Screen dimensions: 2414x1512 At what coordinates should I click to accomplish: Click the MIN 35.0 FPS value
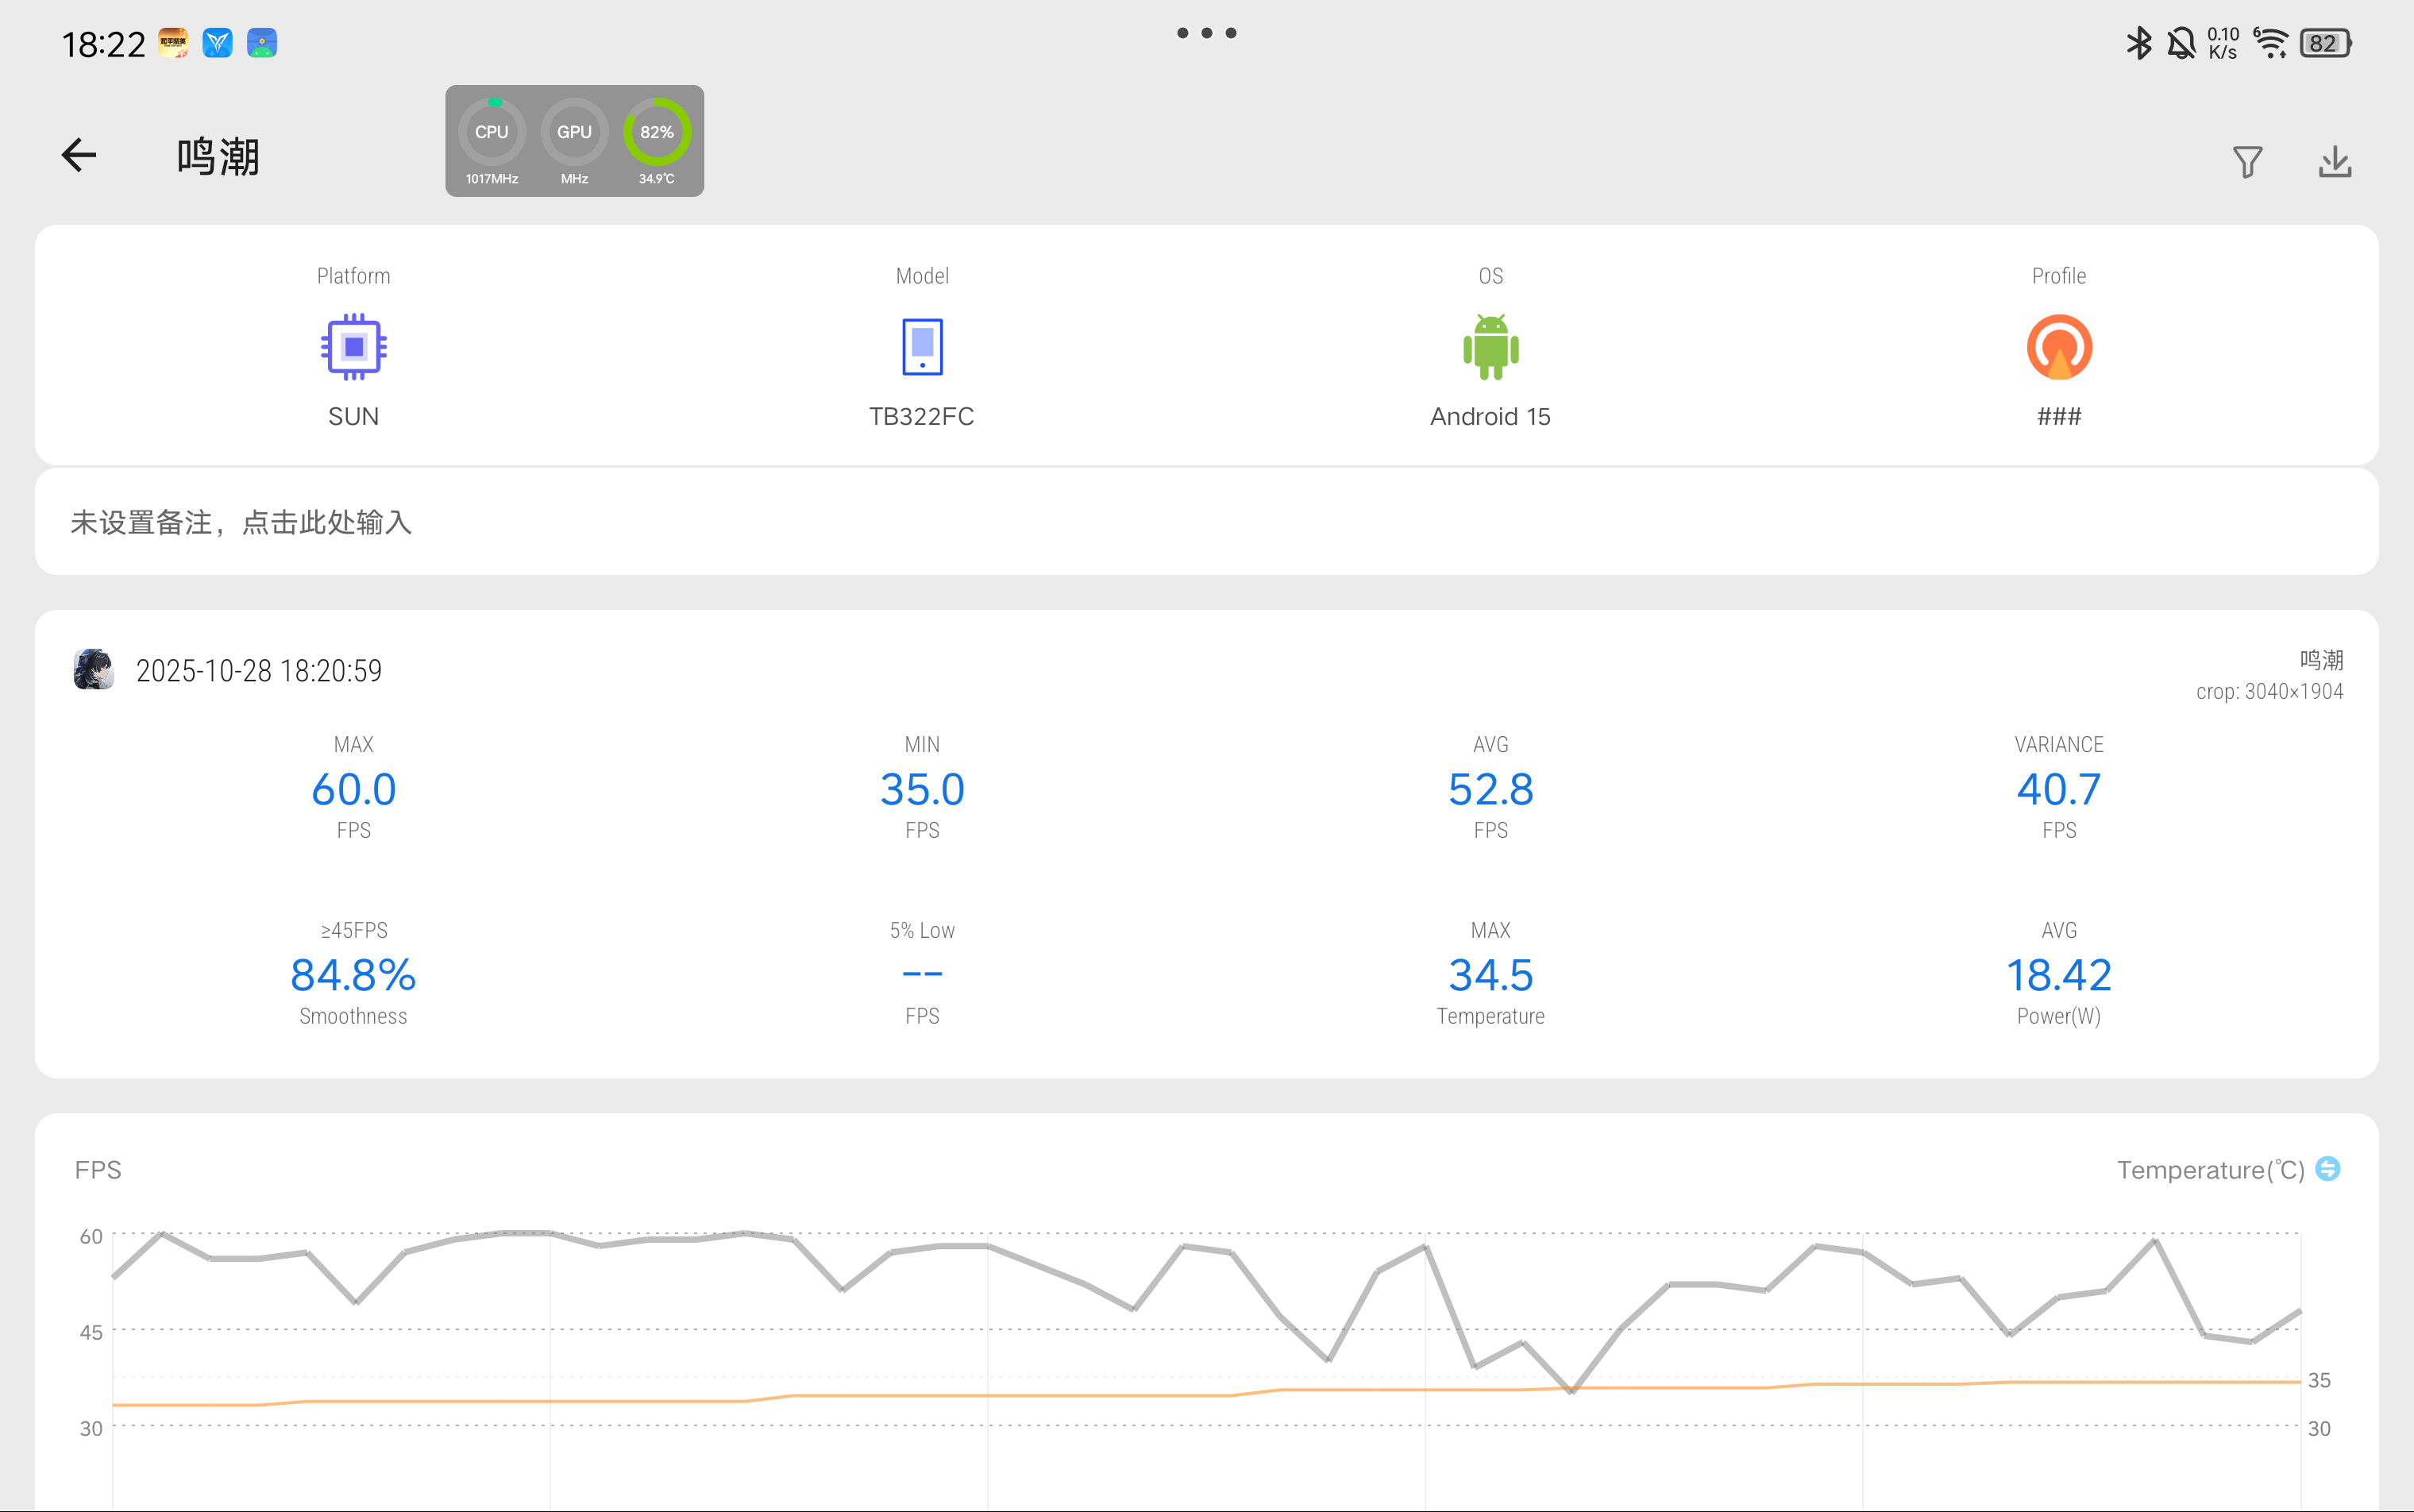pyautogui.click(x=922, y=789)
